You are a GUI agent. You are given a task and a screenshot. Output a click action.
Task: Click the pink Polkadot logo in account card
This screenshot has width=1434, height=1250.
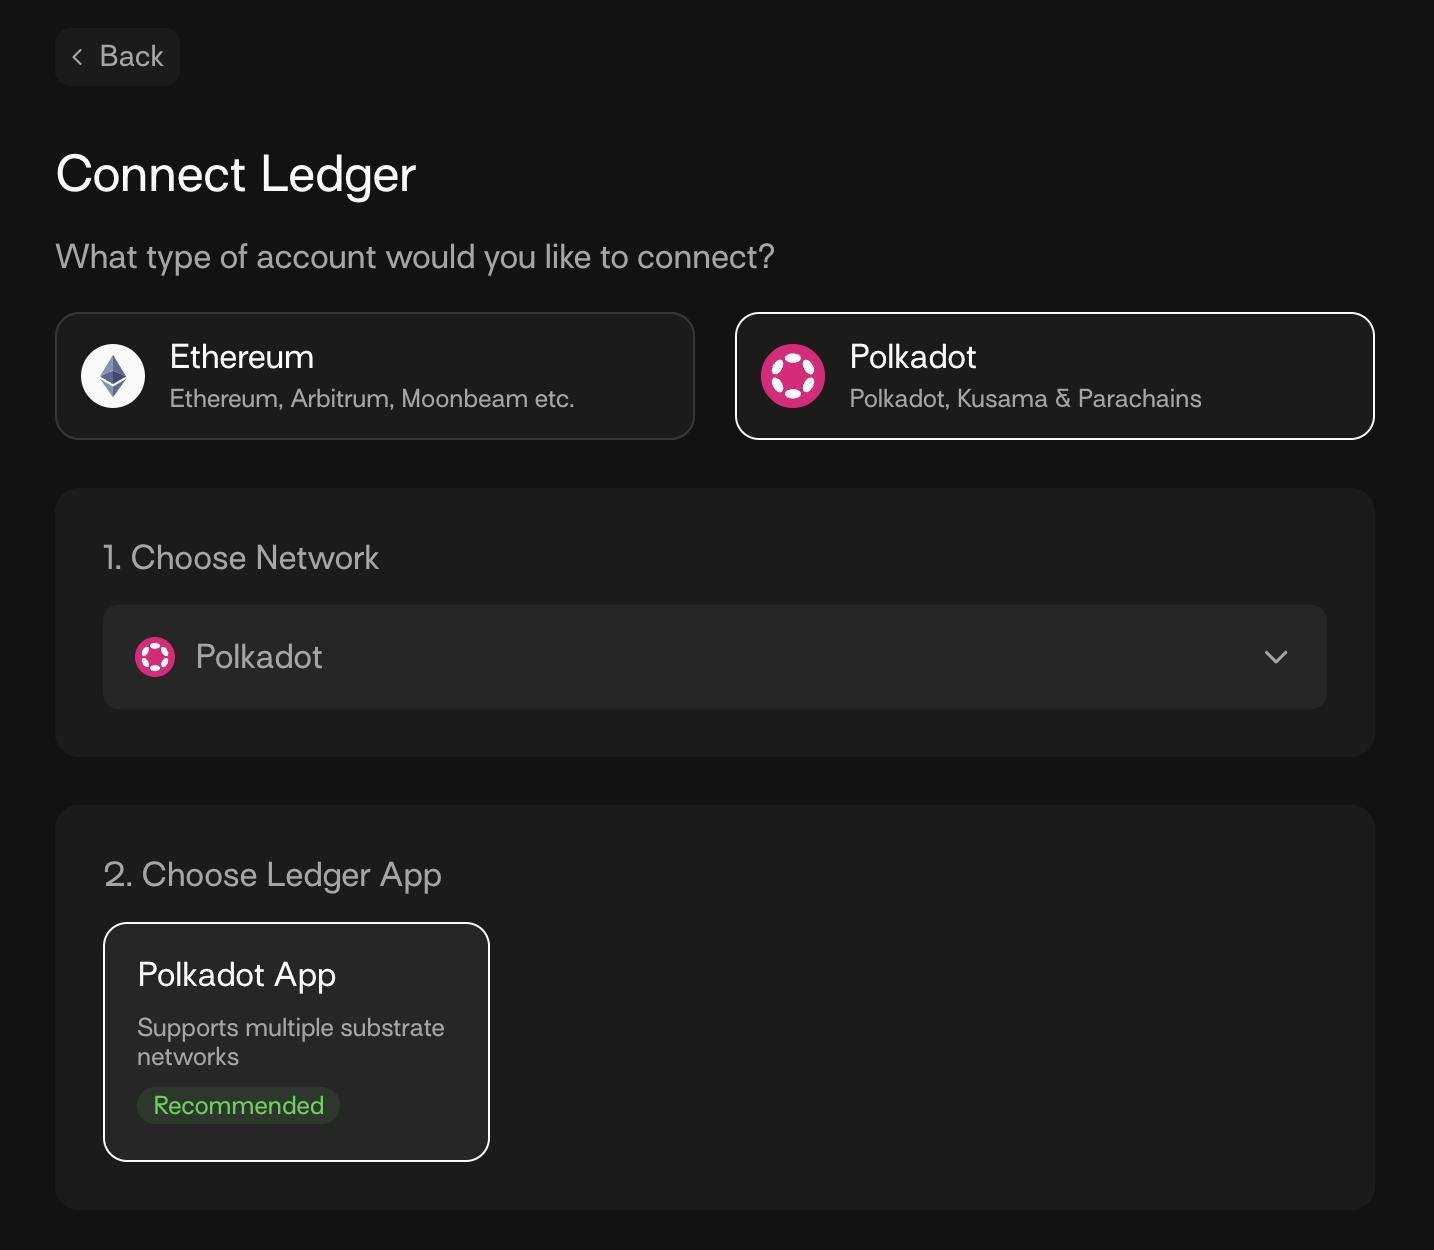coord(793,376)
